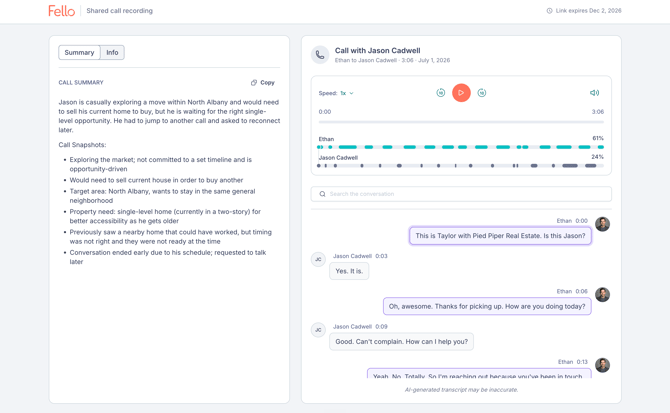The width and height of the screenshot is (670, 413).
Task: Click Ethan's avatar photo at 0:06 message
Action: [602, 295]
